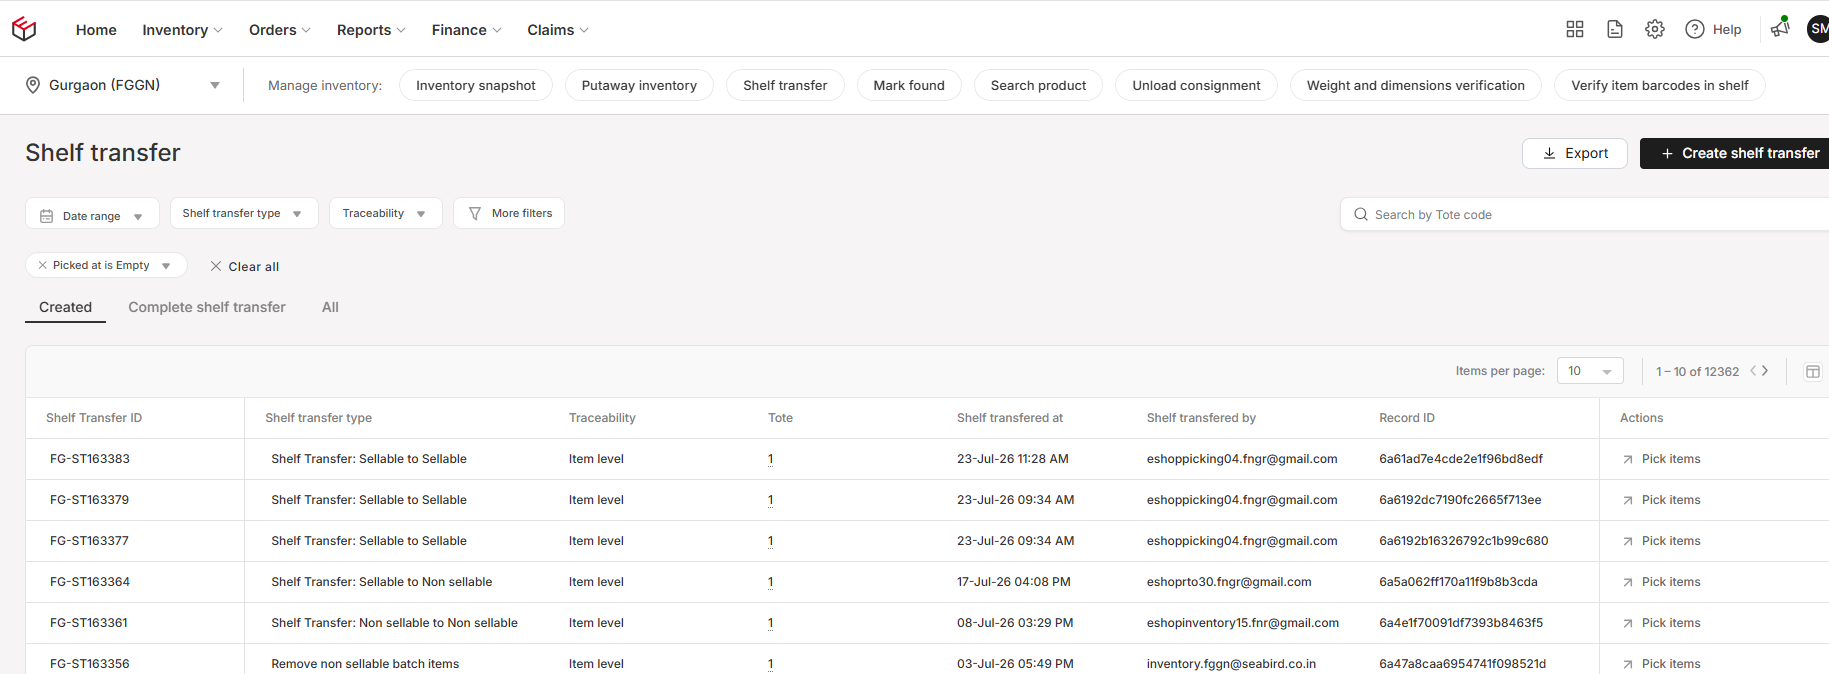Click the Export button
Image resolution: width=1829 pixels, height=674 pixels.
click(1575, 153)
